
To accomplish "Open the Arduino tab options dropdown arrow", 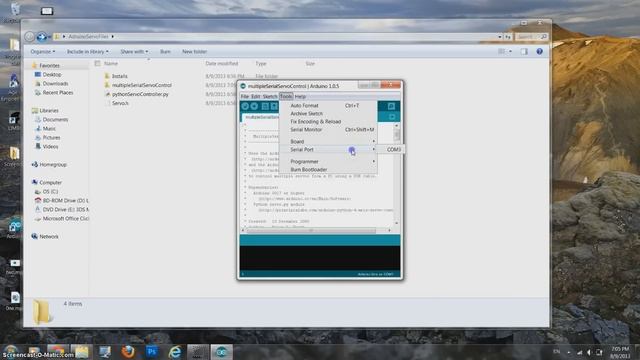I will pyautogui.click(x=391, y=117).
